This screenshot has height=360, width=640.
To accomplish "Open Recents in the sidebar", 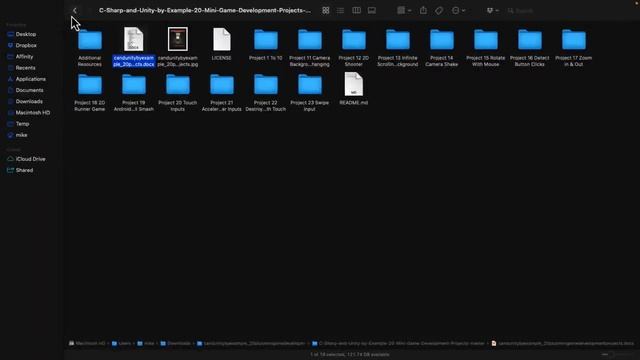I will 25,68.
